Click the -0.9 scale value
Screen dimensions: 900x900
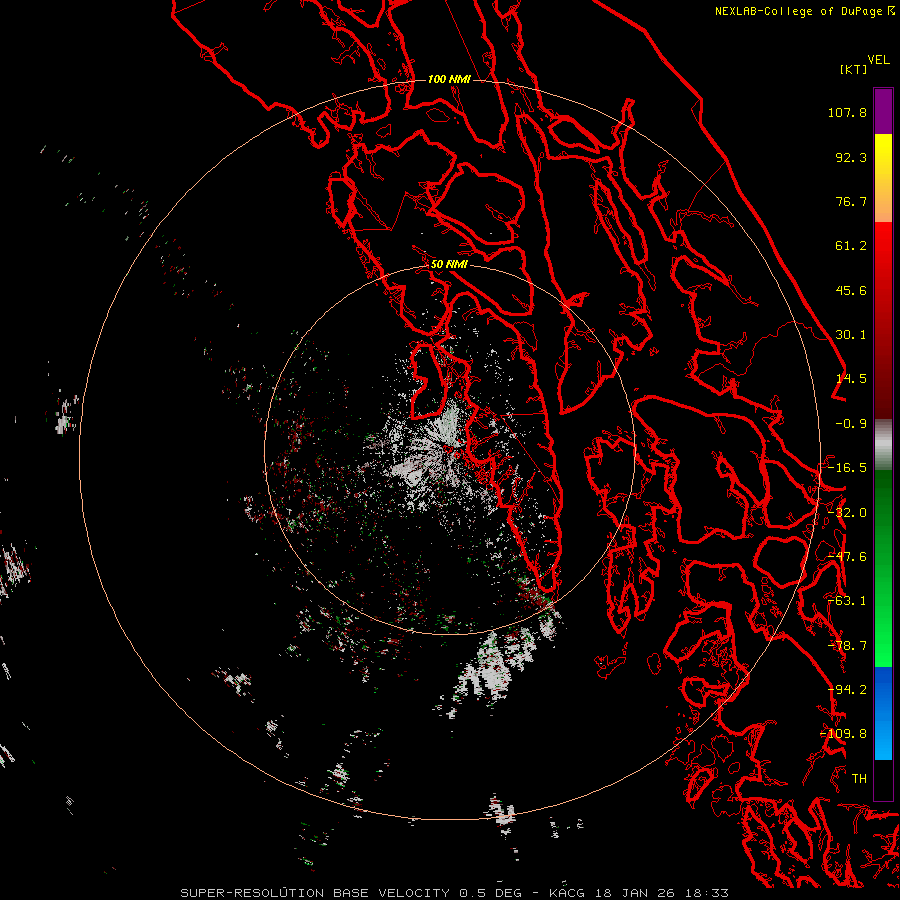tap(851, 424)
